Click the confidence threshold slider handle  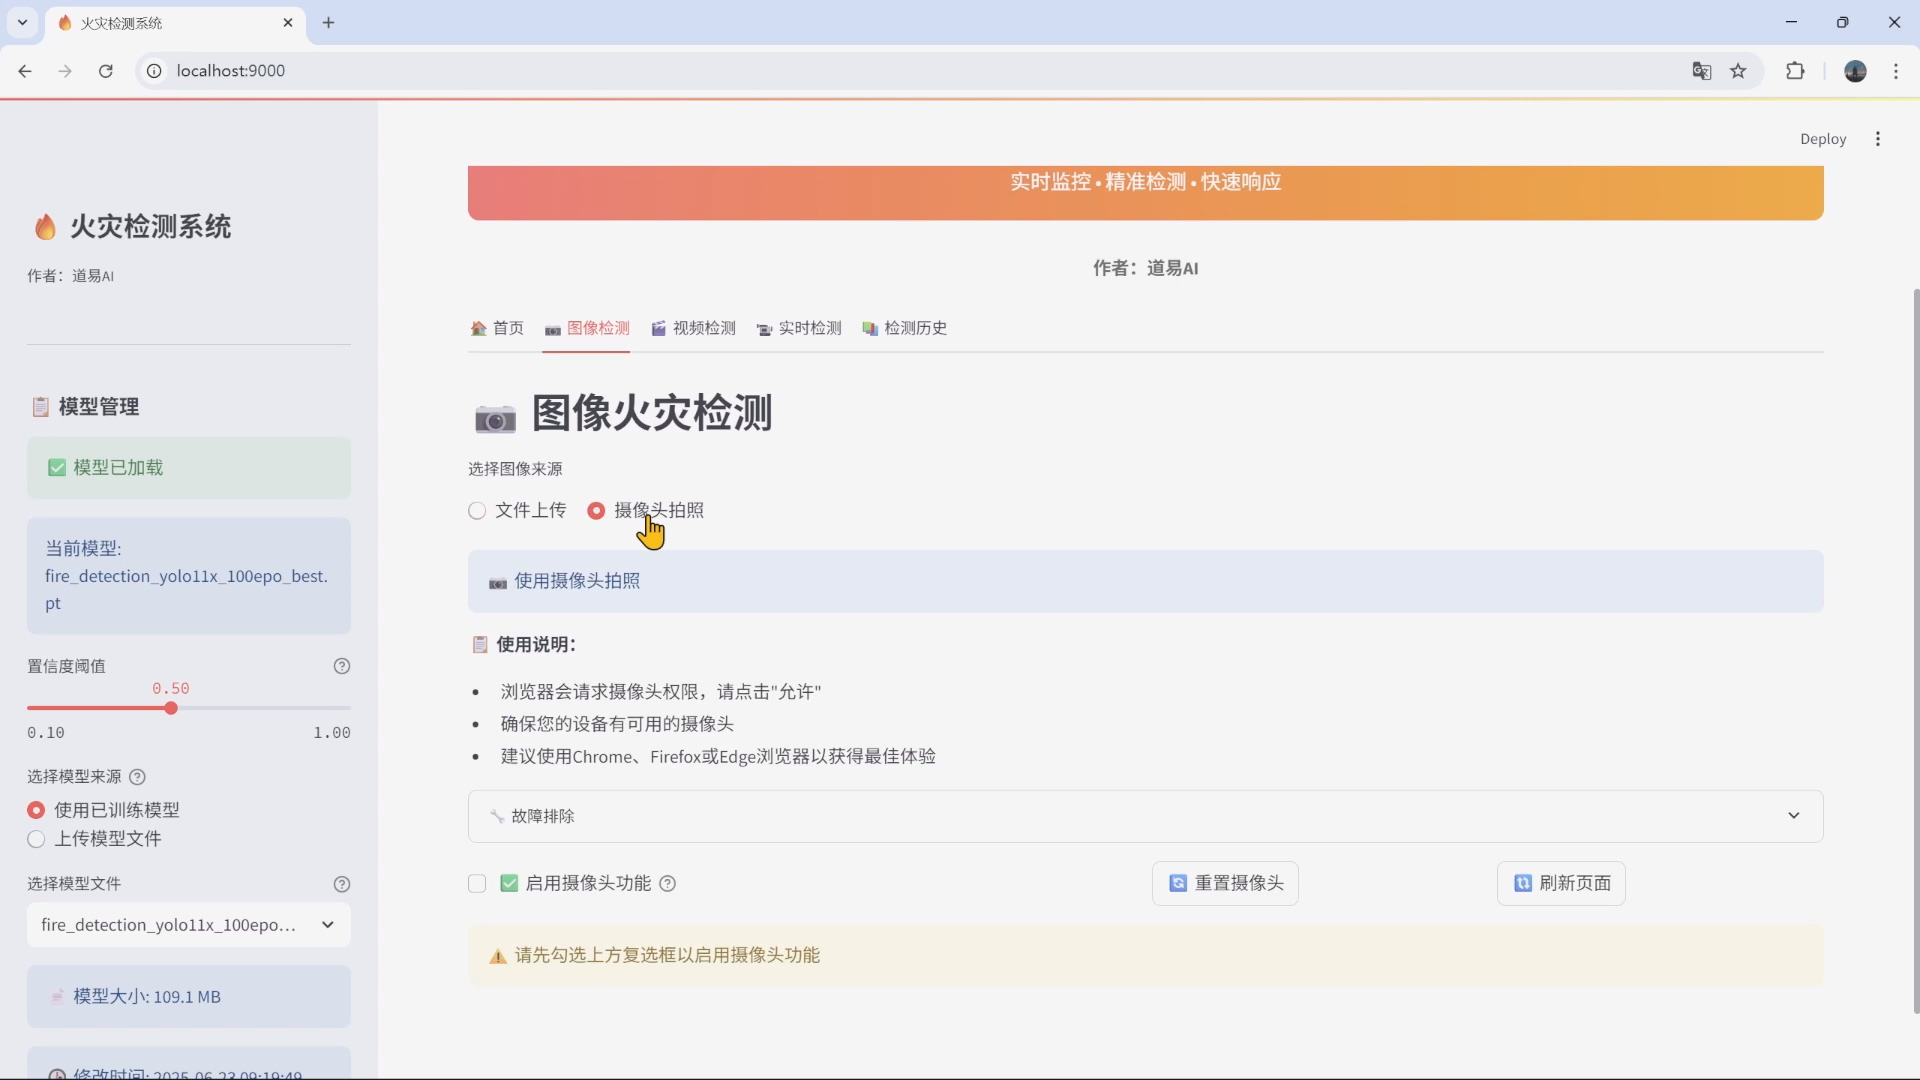coord(171,708)
